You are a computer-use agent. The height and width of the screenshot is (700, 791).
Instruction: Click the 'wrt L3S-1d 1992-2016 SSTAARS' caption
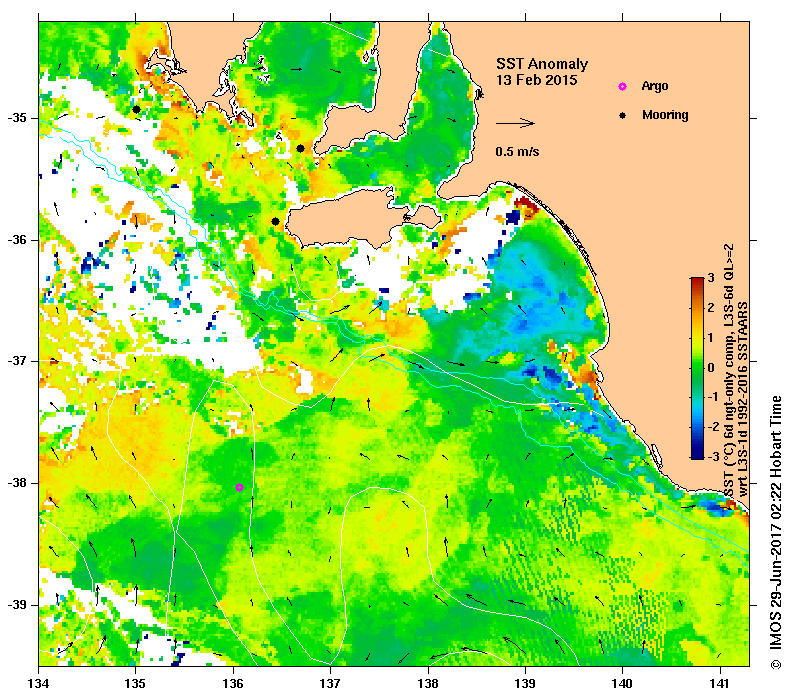coord(743,398)
